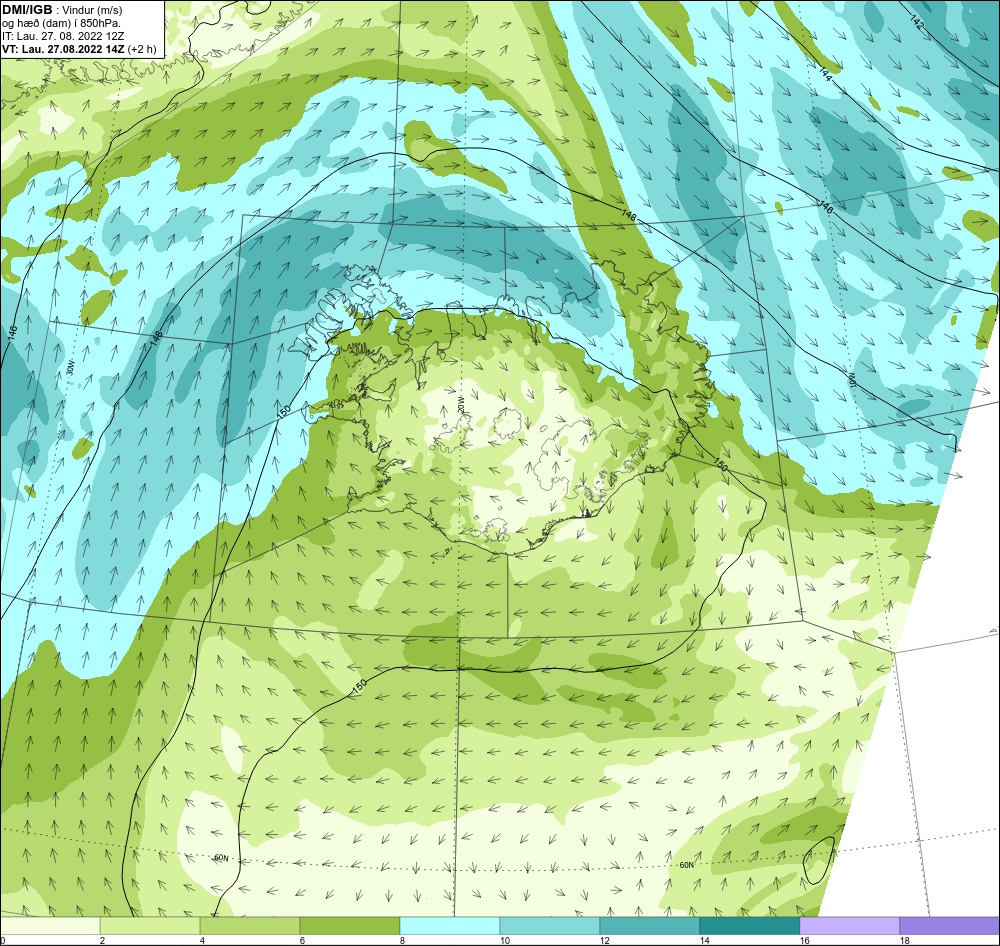Select the 'og hæð (dam) í 850hPa.' line
This screenshot has width=1000, height=946.
point(62,23)
